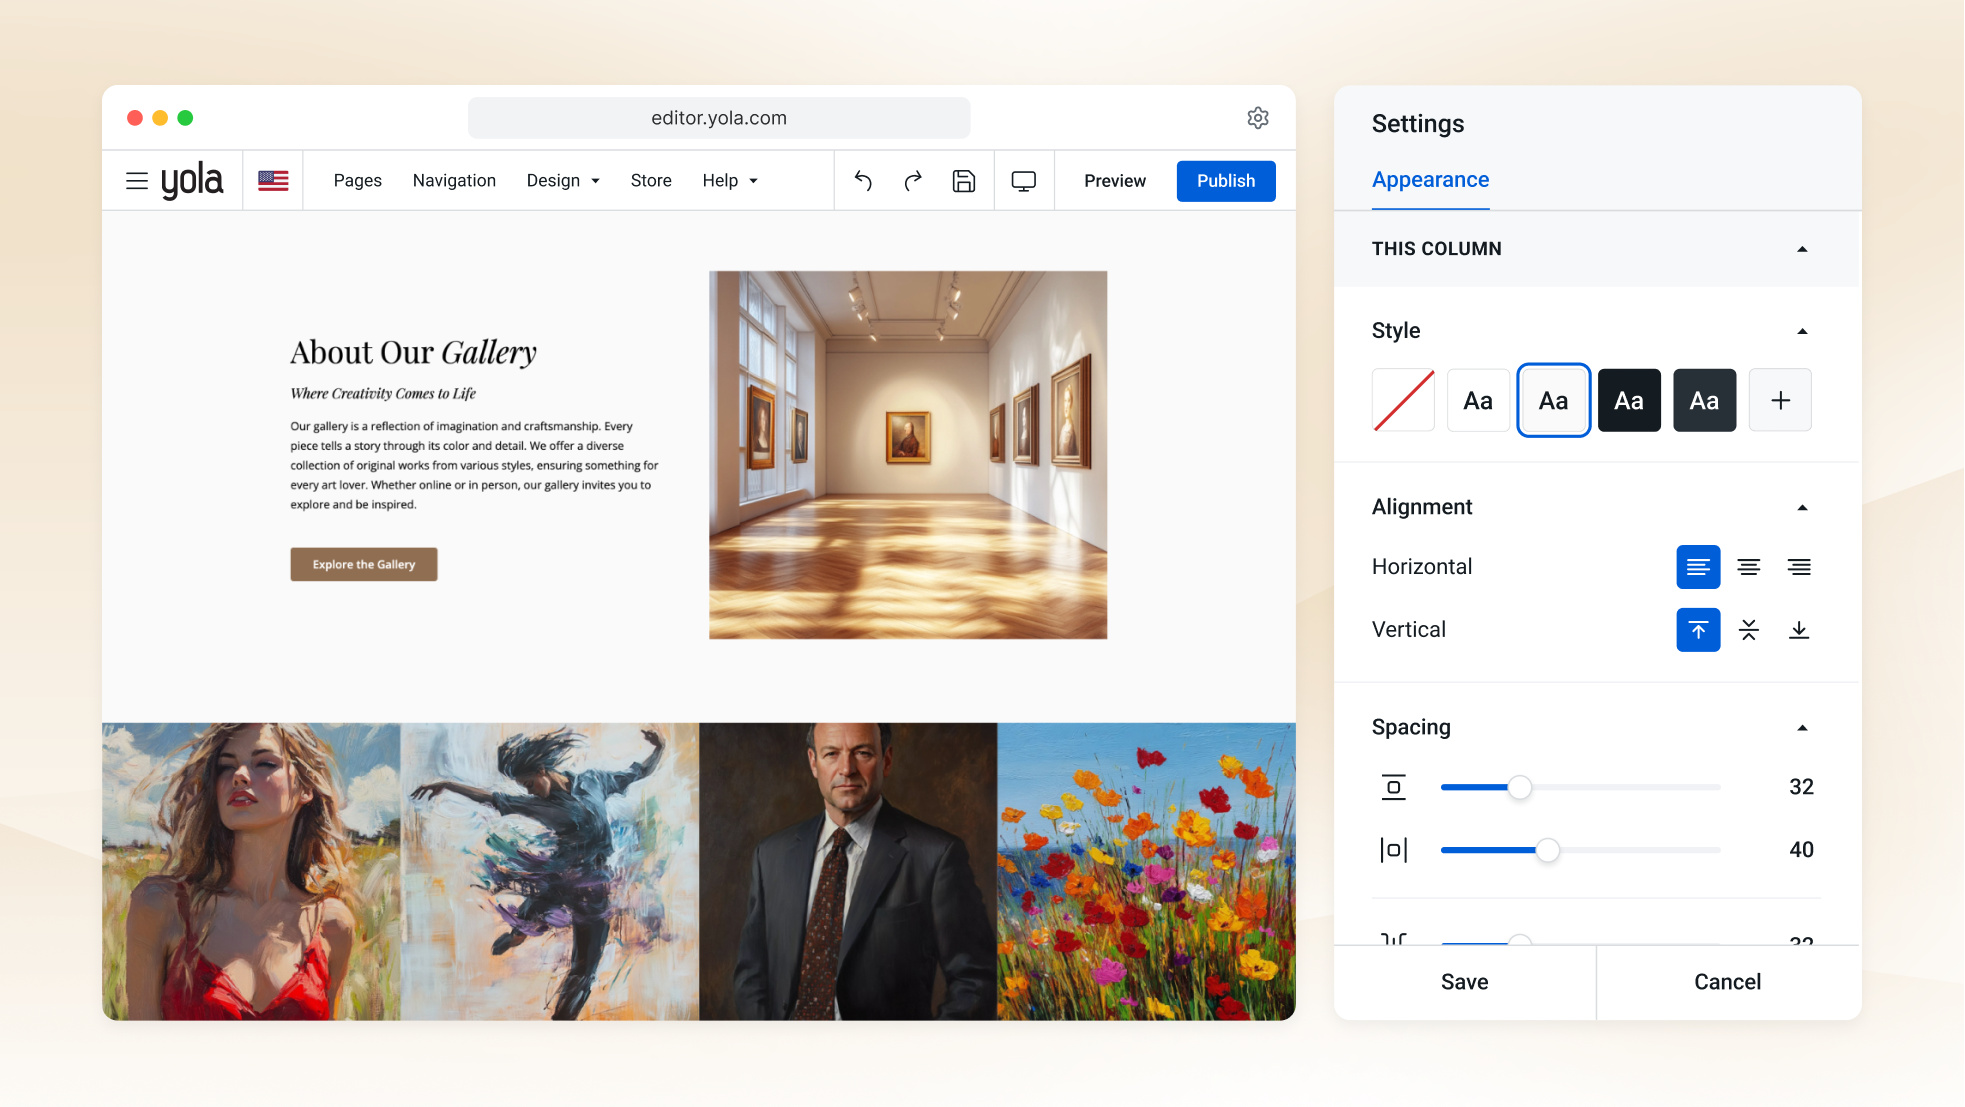Choose the dark gray Aa style
This screenshot has height=1107, width=1965.
click(1705, 400)
